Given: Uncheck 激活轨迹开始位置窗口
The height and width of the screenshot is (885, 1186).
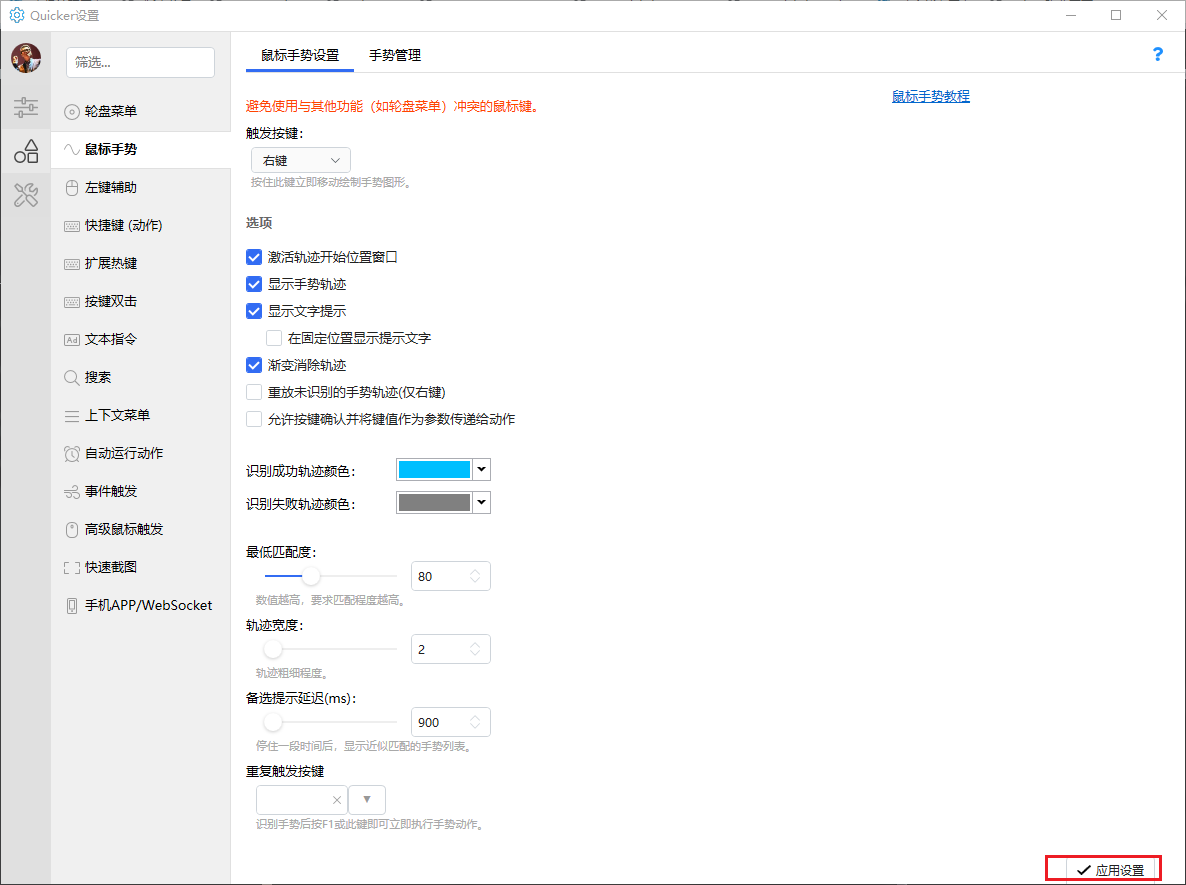Looking at the screenshot, I should click(254, 257).
